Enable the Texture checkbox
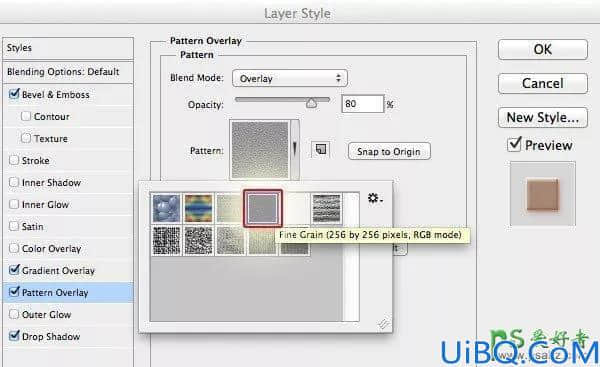The height and width of the screenshot is (367, 600). pos(26,138)
